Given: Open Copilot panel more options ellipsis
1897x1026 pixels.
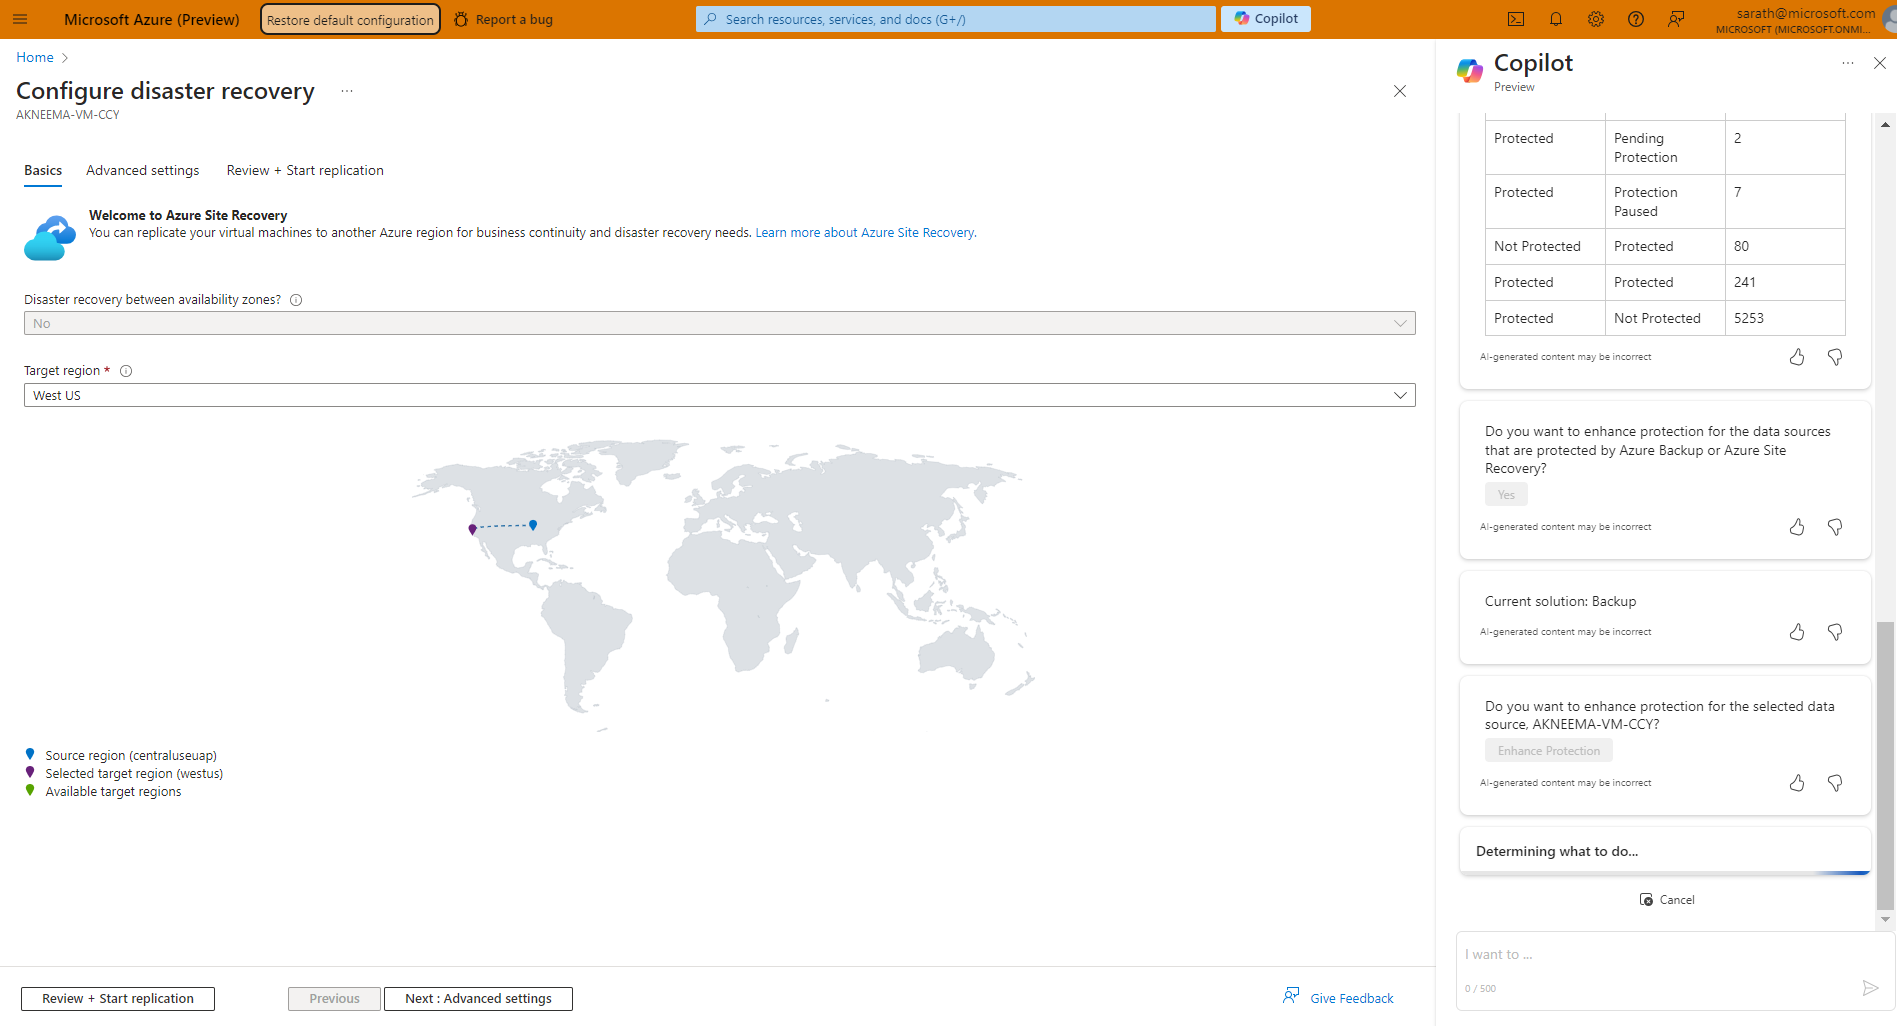Looking at the screenshot, I should pyautogui.click(x=1848, y=63).
